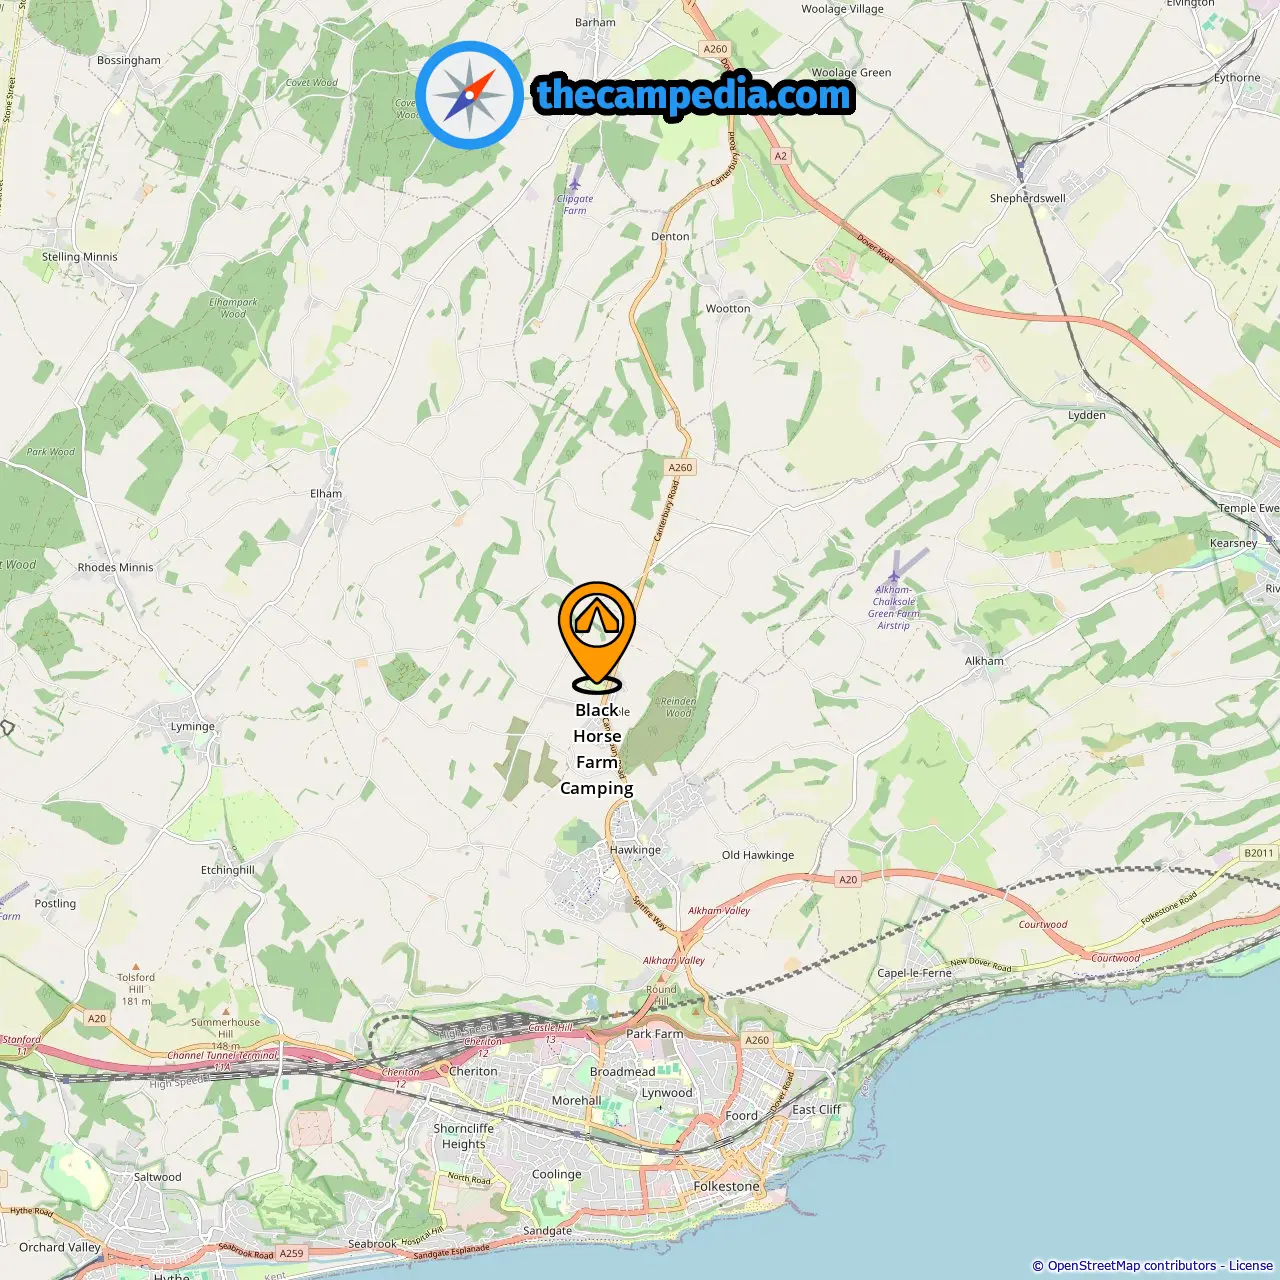Click the compass logo icon
The image size is (1280, 1280).
(x=469, y=95)
